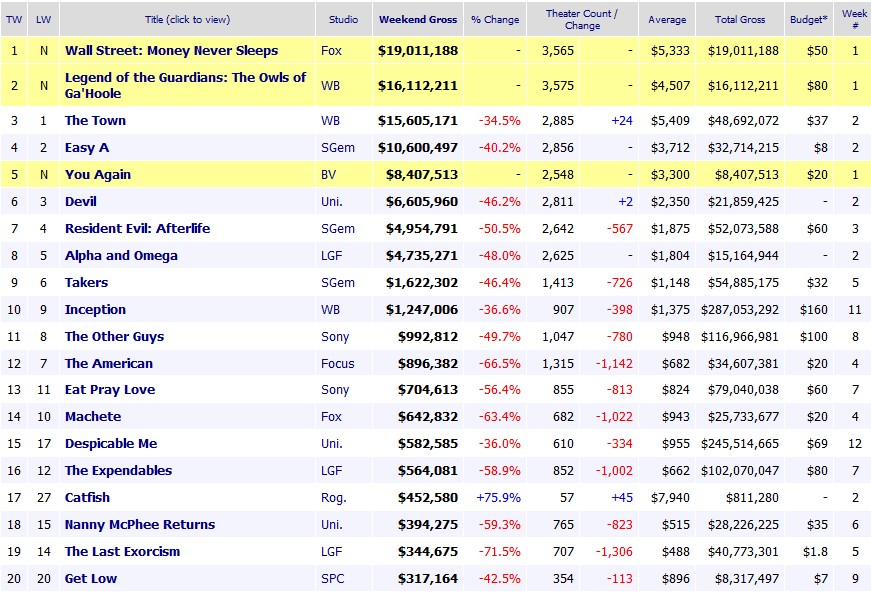Image resolution: width=871 pixels, height=592 pixels.
Task: Open The Town movie link
Action: coord(96,121)
